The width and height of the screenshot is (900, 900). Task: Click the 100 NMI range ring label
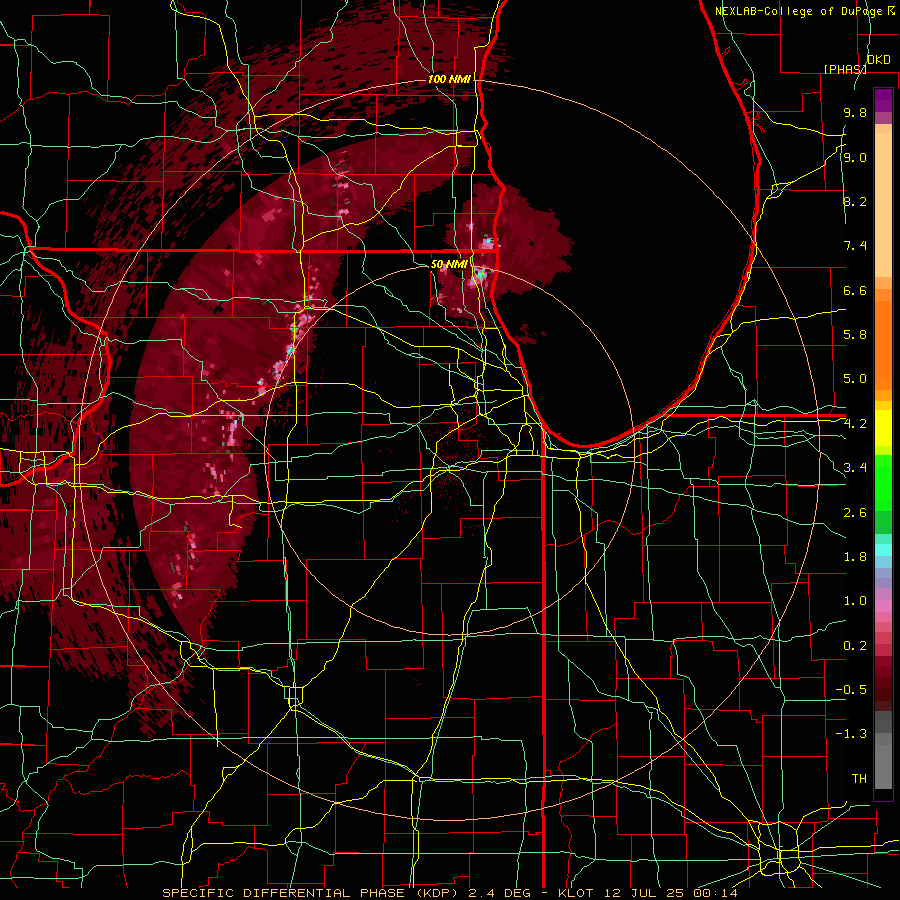(449, 79)
